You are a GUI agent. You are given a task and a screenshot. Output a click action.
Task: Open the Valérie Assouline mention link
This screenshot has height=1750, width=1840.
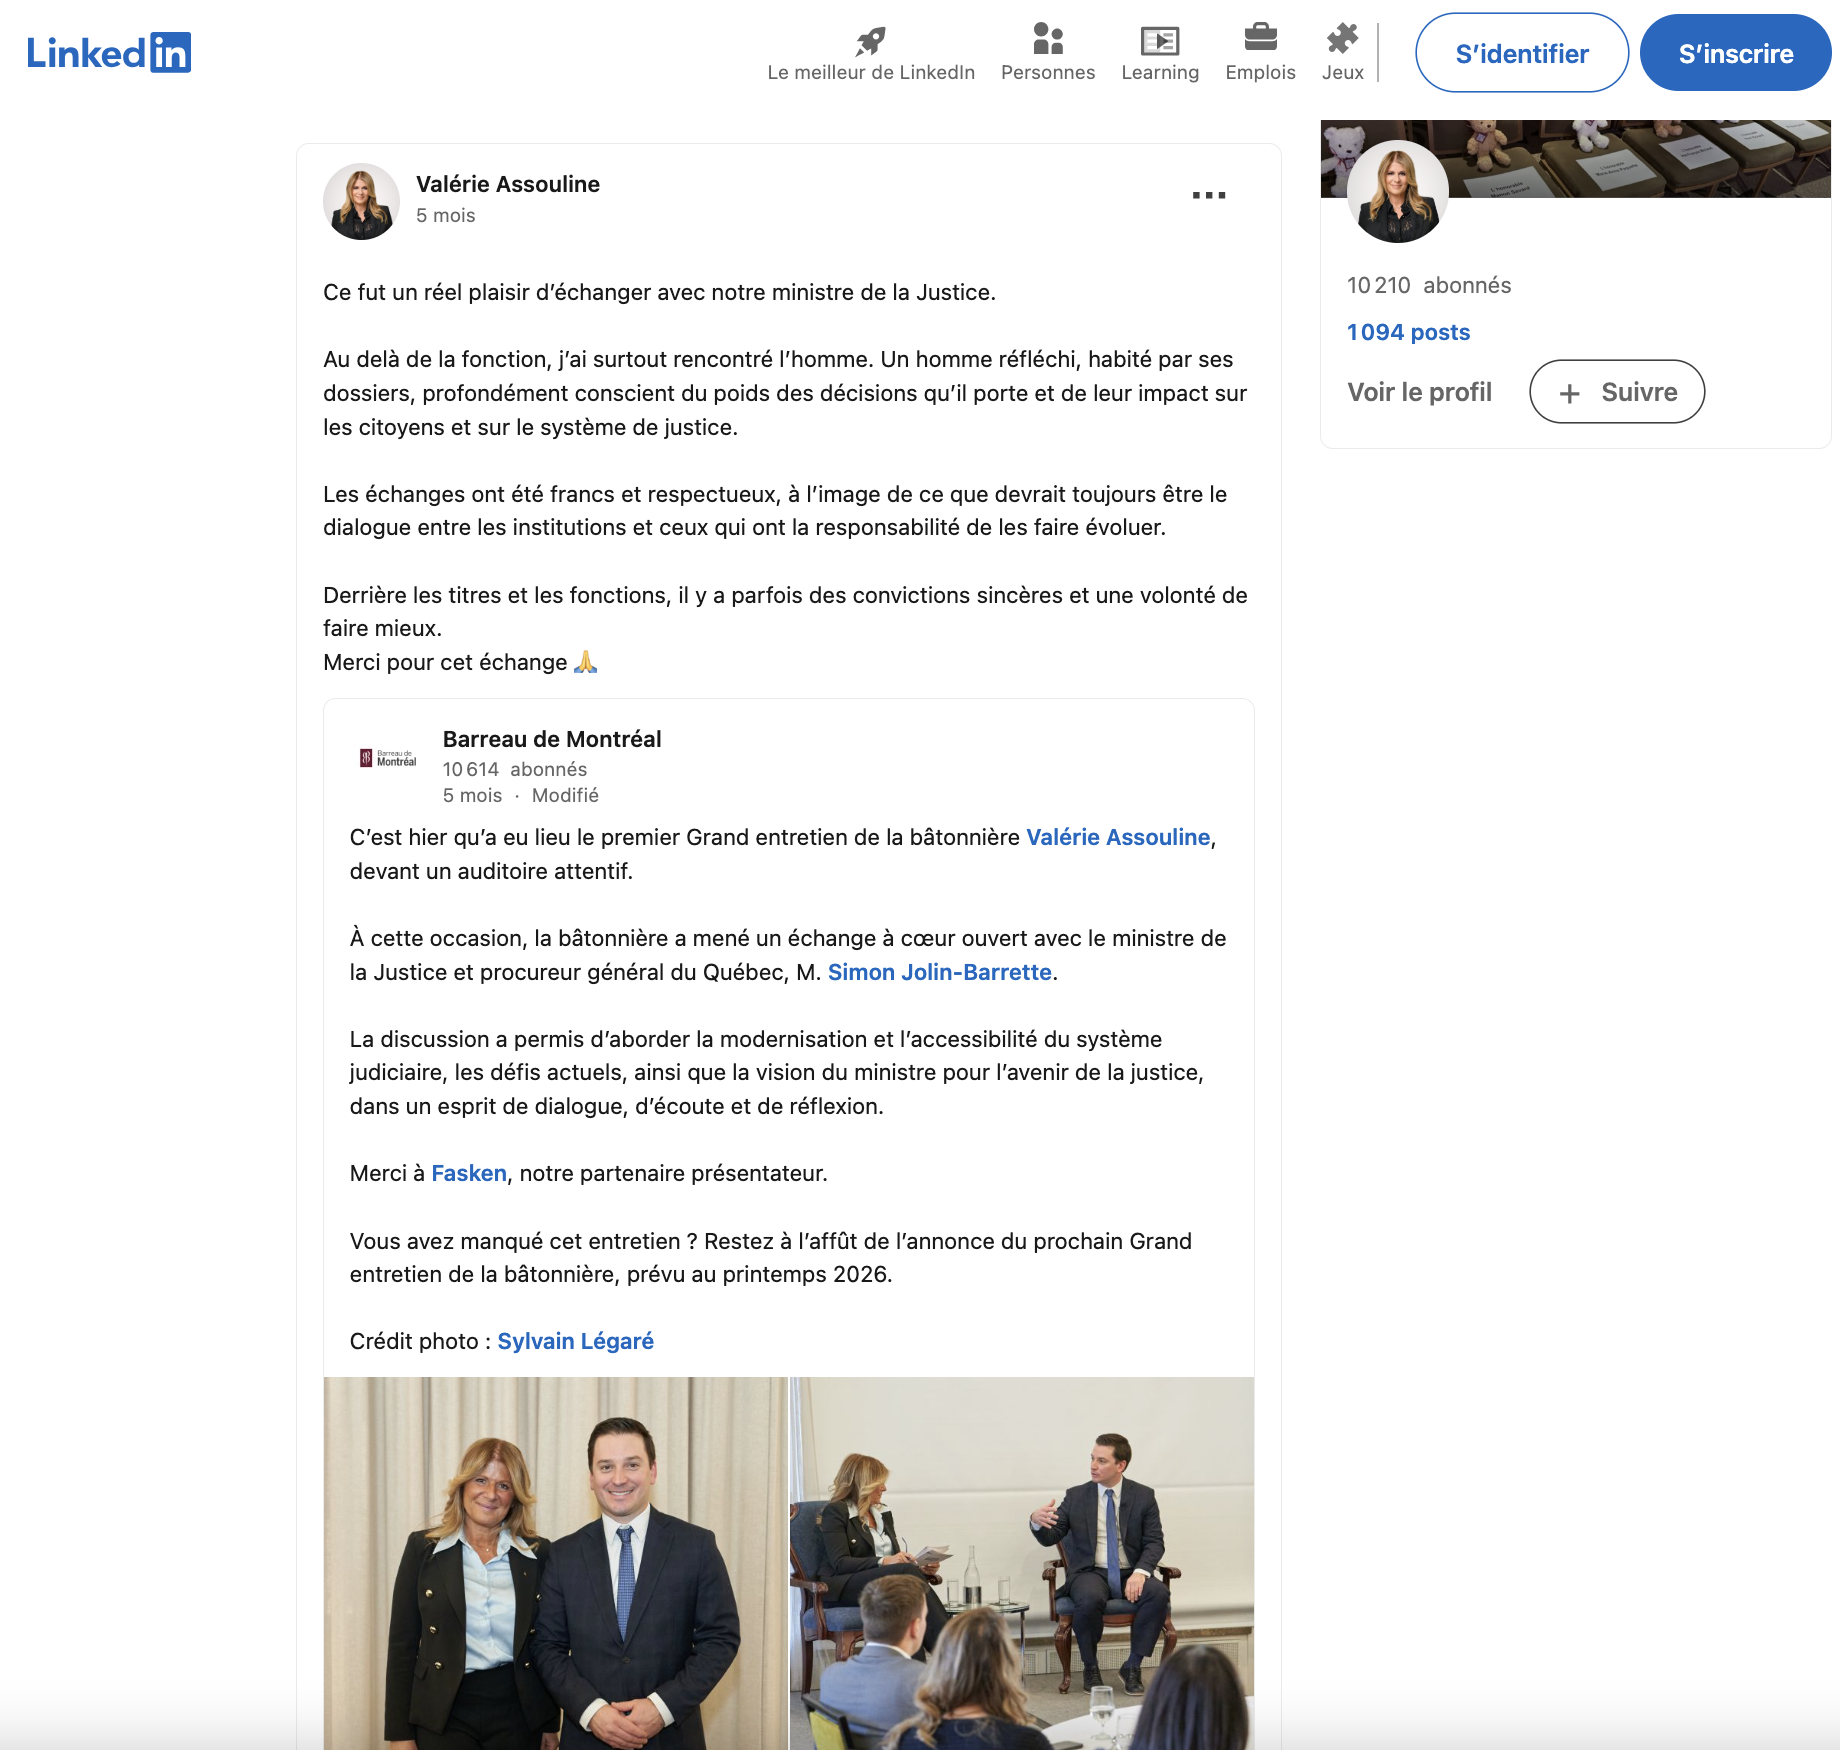click(x=1118, y=837)
